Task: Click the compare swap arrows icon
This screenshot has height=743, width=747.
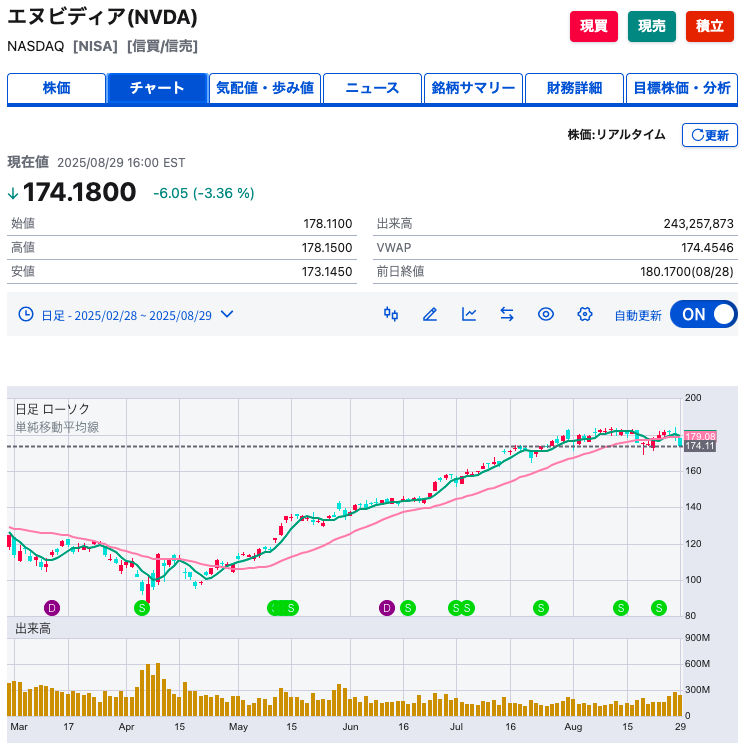Action: (507, 314)
